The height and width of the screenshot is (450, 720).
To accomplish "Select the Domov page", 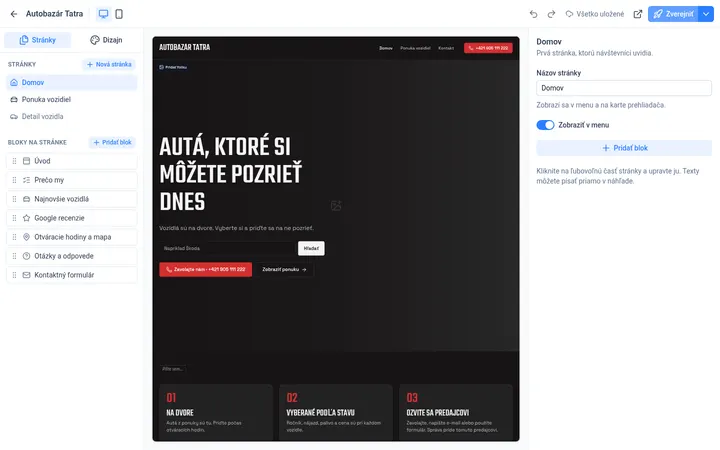I will pos(72,83).
